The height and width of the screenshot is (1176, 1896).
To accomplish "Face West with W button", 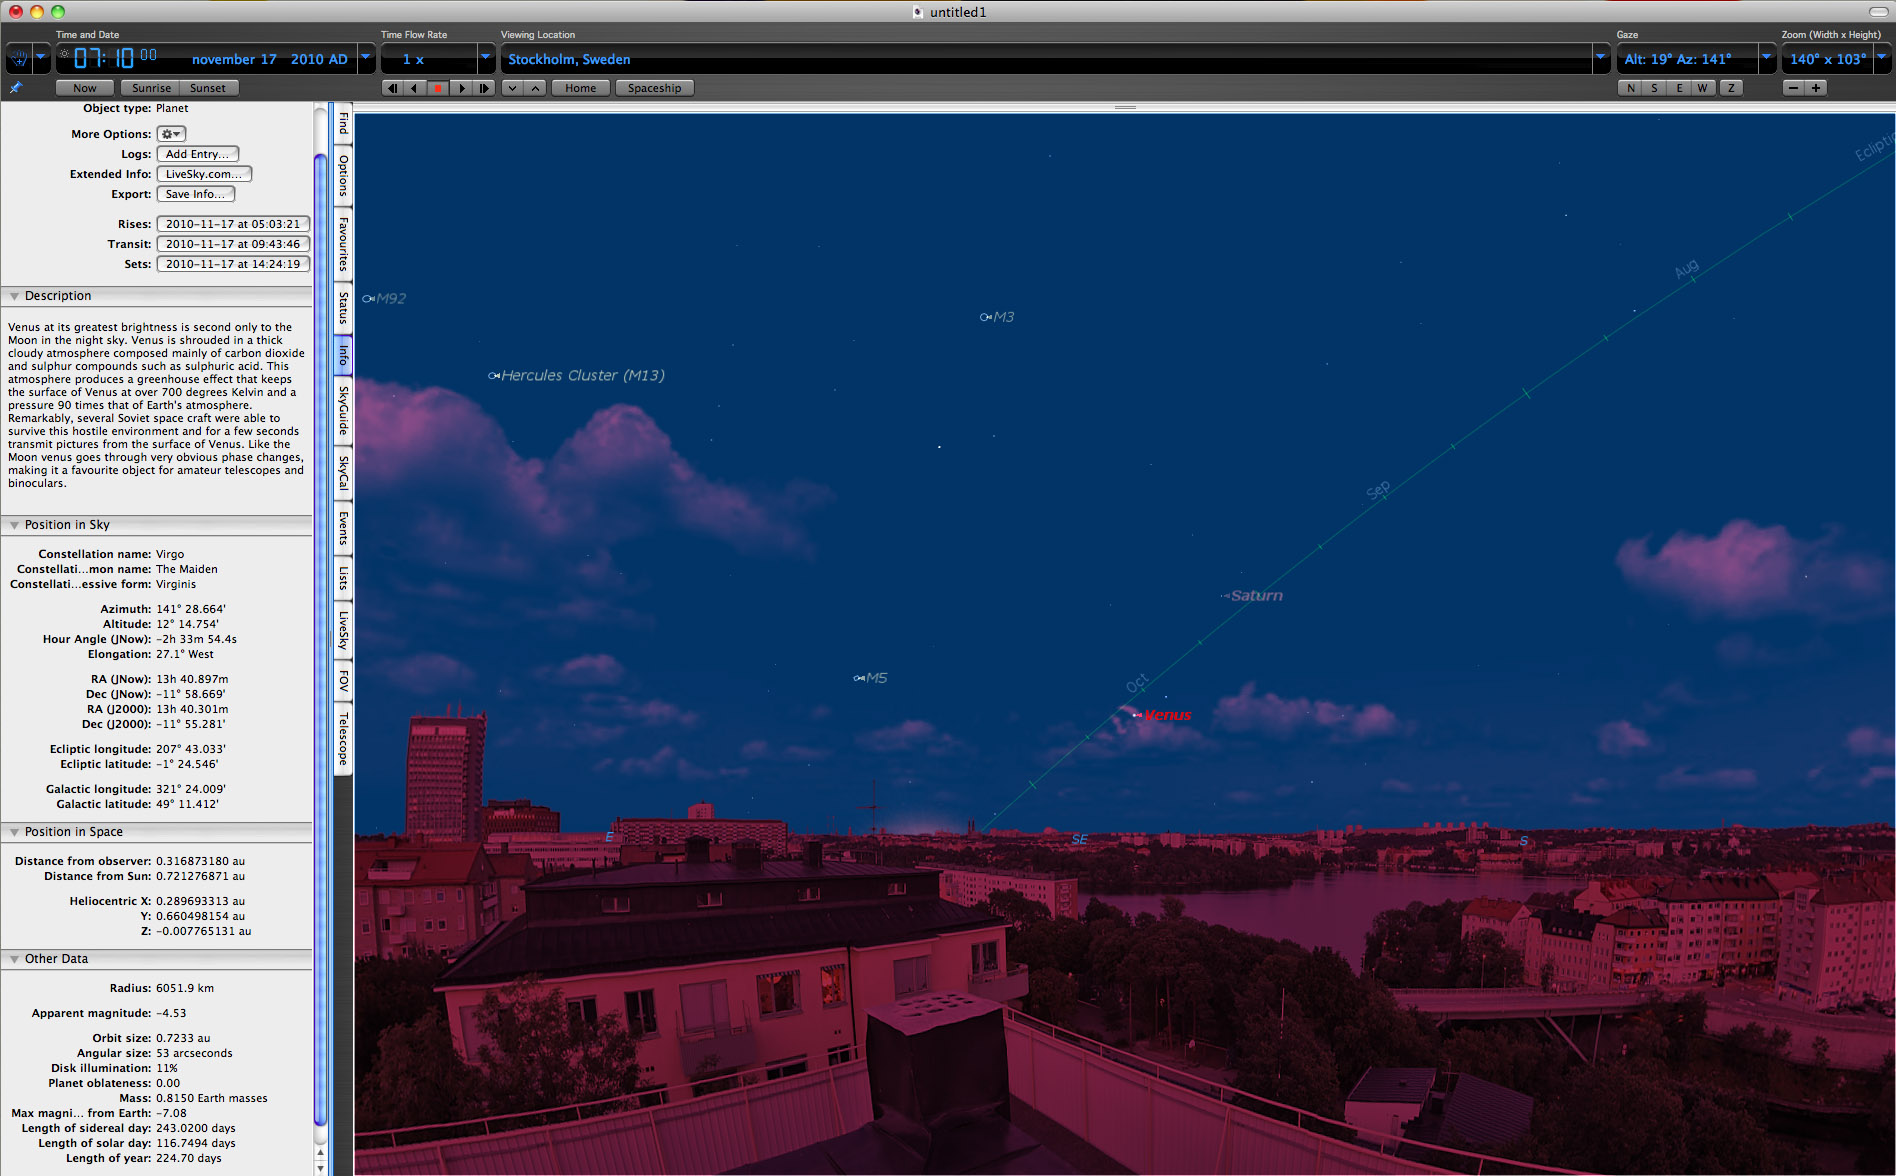I will tap(1703, 88).
